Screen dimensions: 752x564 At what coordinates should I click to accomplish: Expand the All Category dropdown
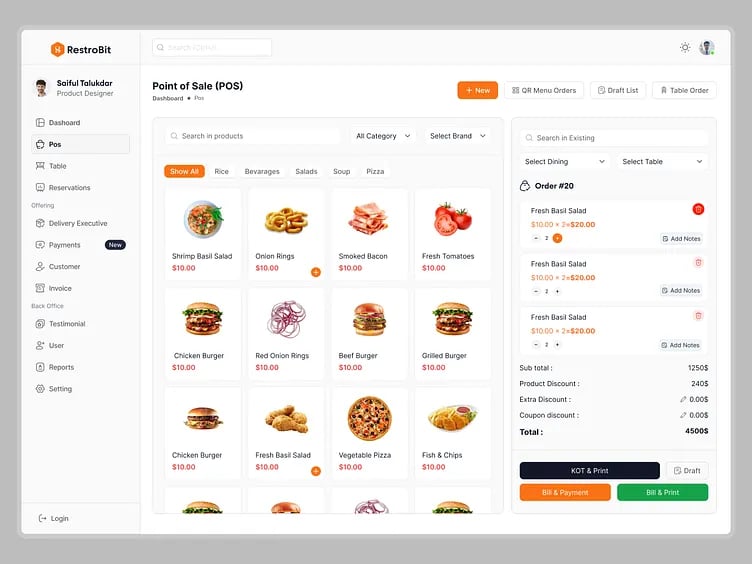[x=383, y=136]
